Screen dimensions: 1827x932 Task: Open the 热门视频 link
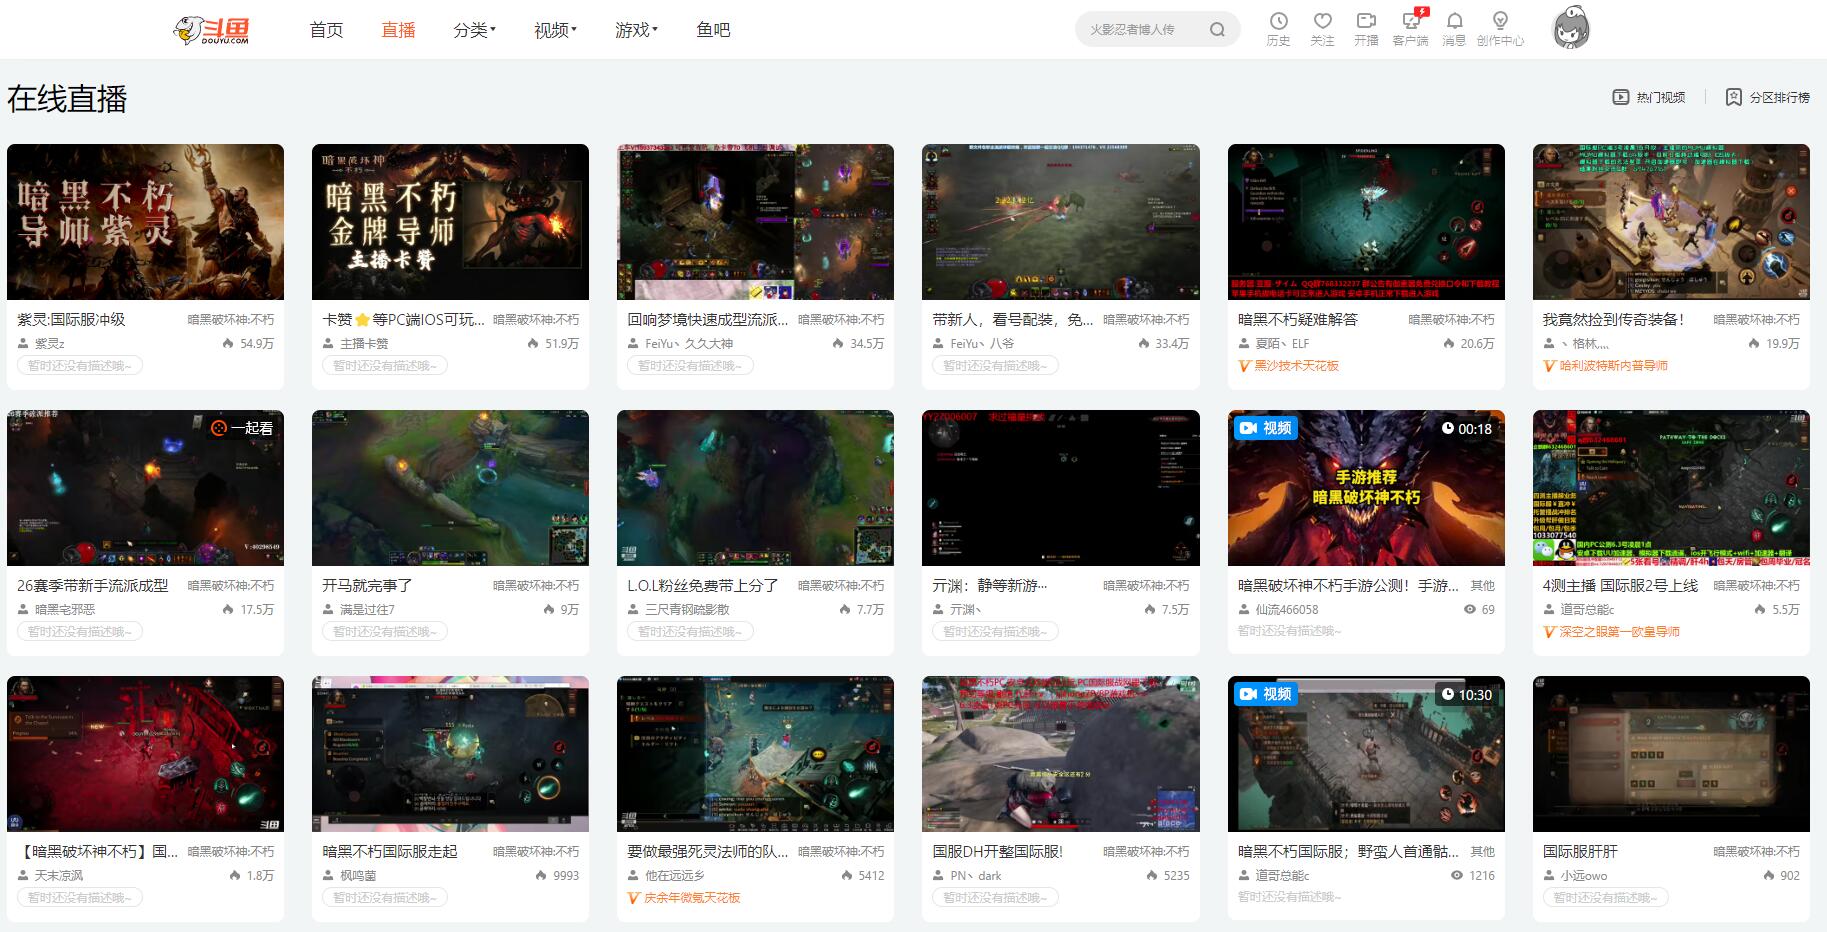1649,97
